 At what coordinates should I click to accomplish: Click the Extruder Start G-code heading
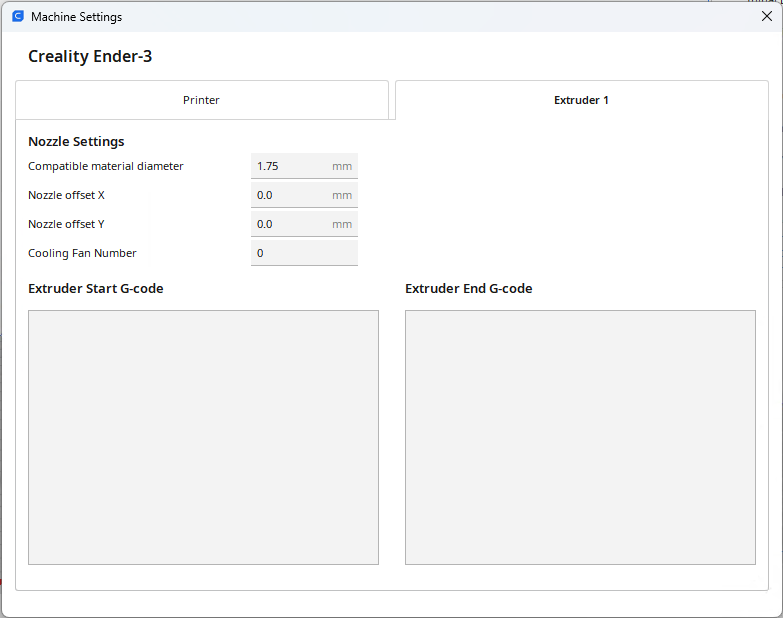click(x=96, y=289)
